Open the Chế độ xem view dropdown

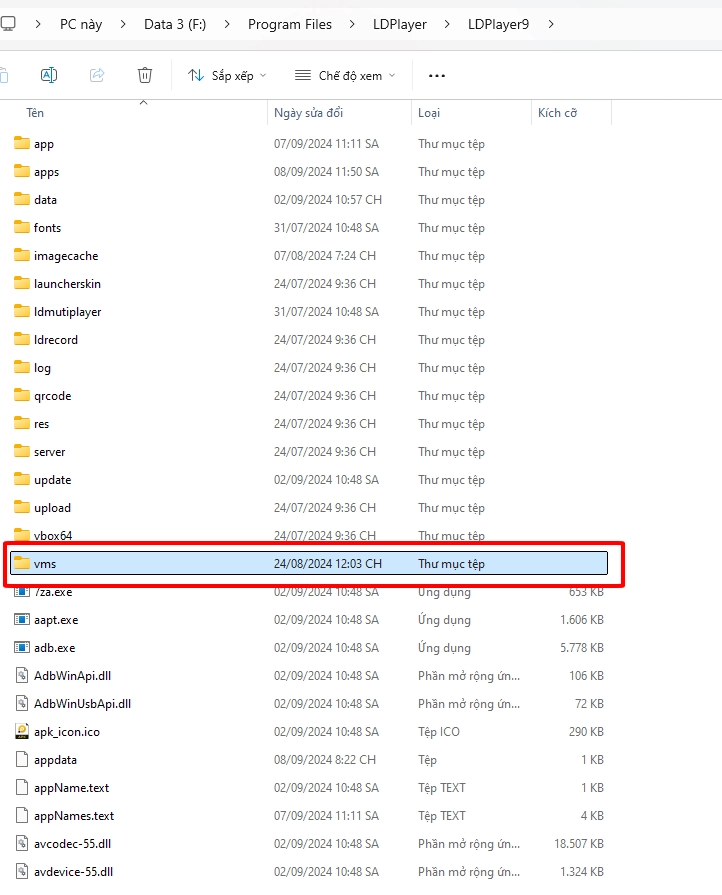coord(345,75)
